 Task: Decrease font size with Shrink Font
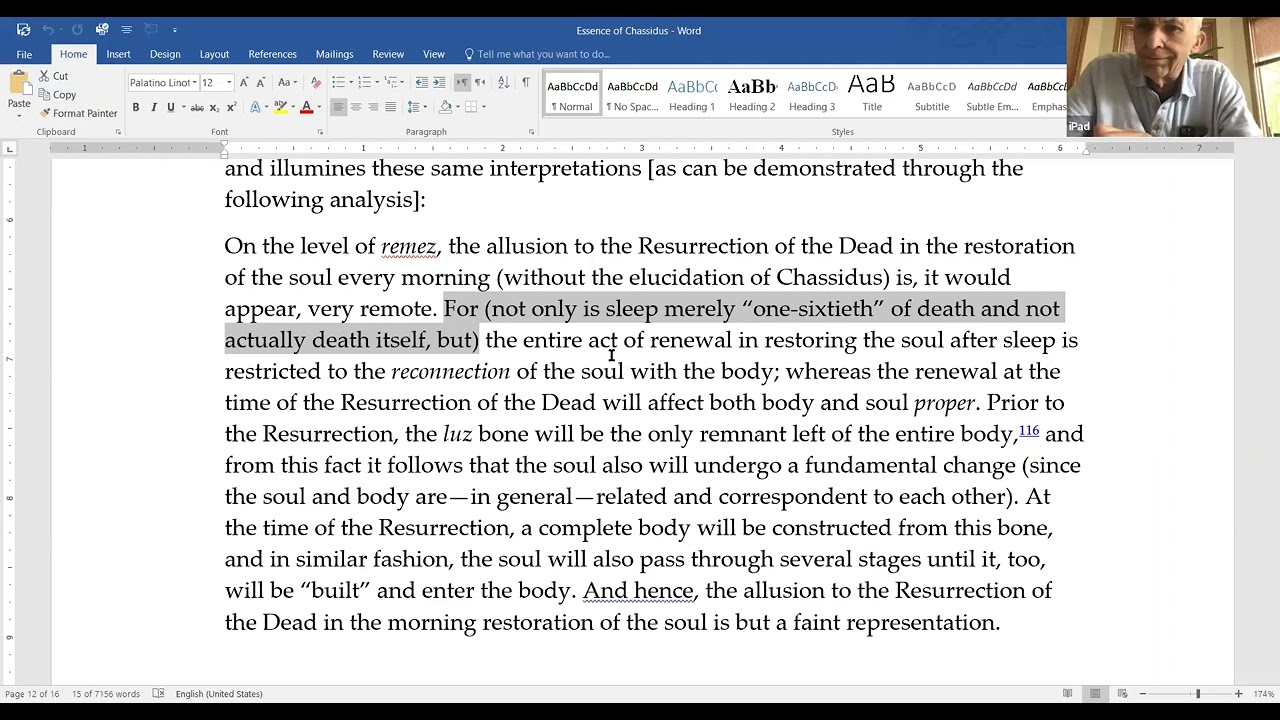[x=261, y=82]
